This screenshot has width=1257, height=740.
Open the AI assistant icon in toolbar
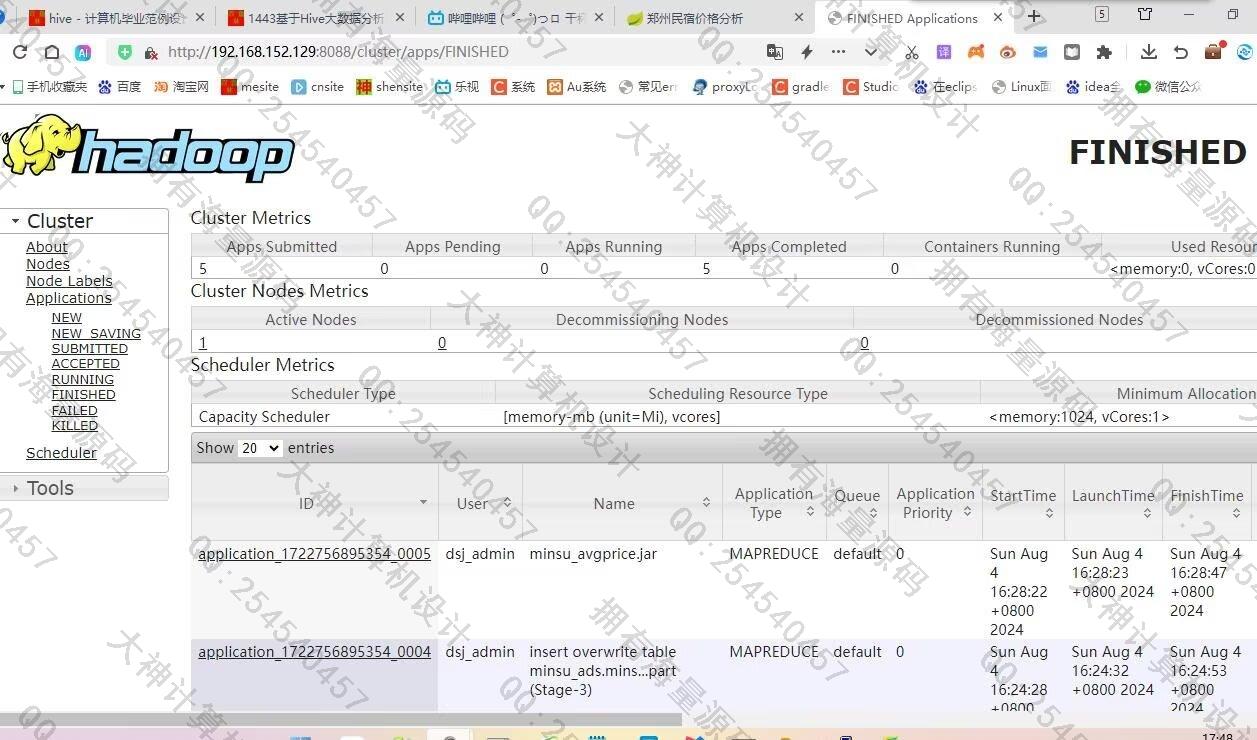82,52
